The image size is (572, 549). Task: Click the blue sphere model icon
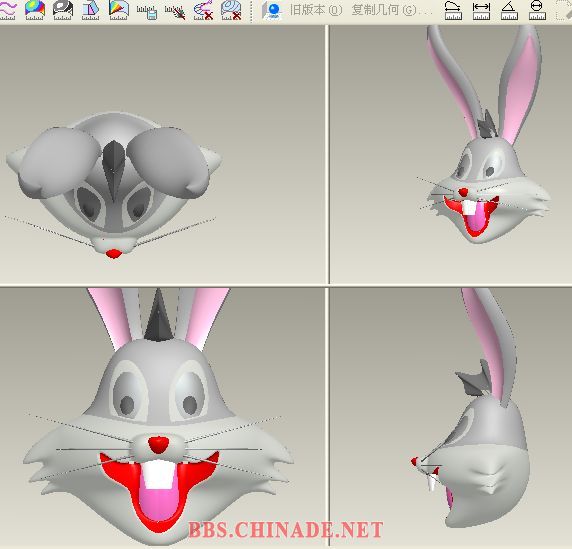click(x=272, y=11)
